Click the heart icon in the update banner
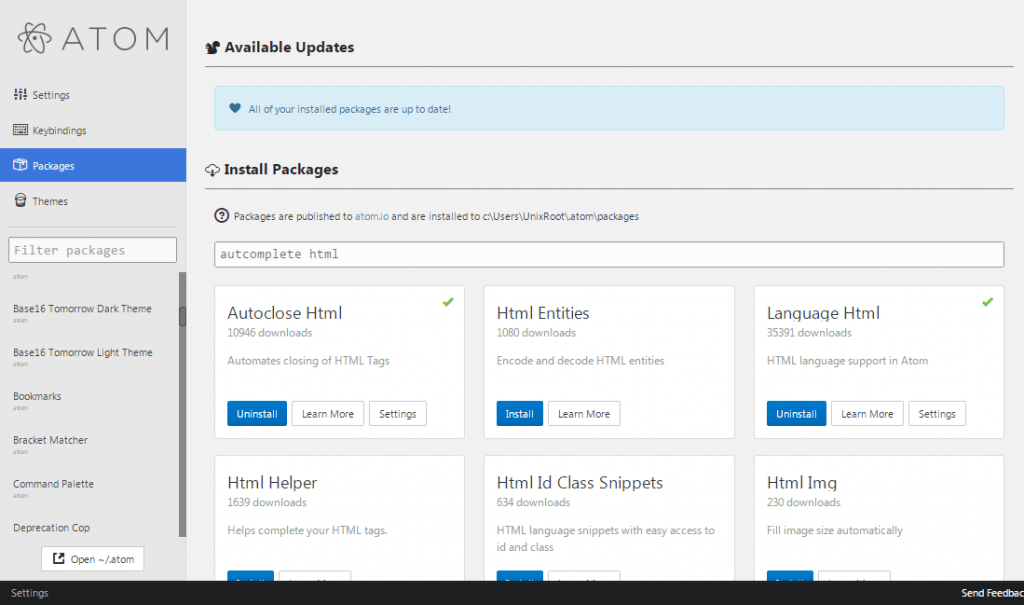 (234, 108)
